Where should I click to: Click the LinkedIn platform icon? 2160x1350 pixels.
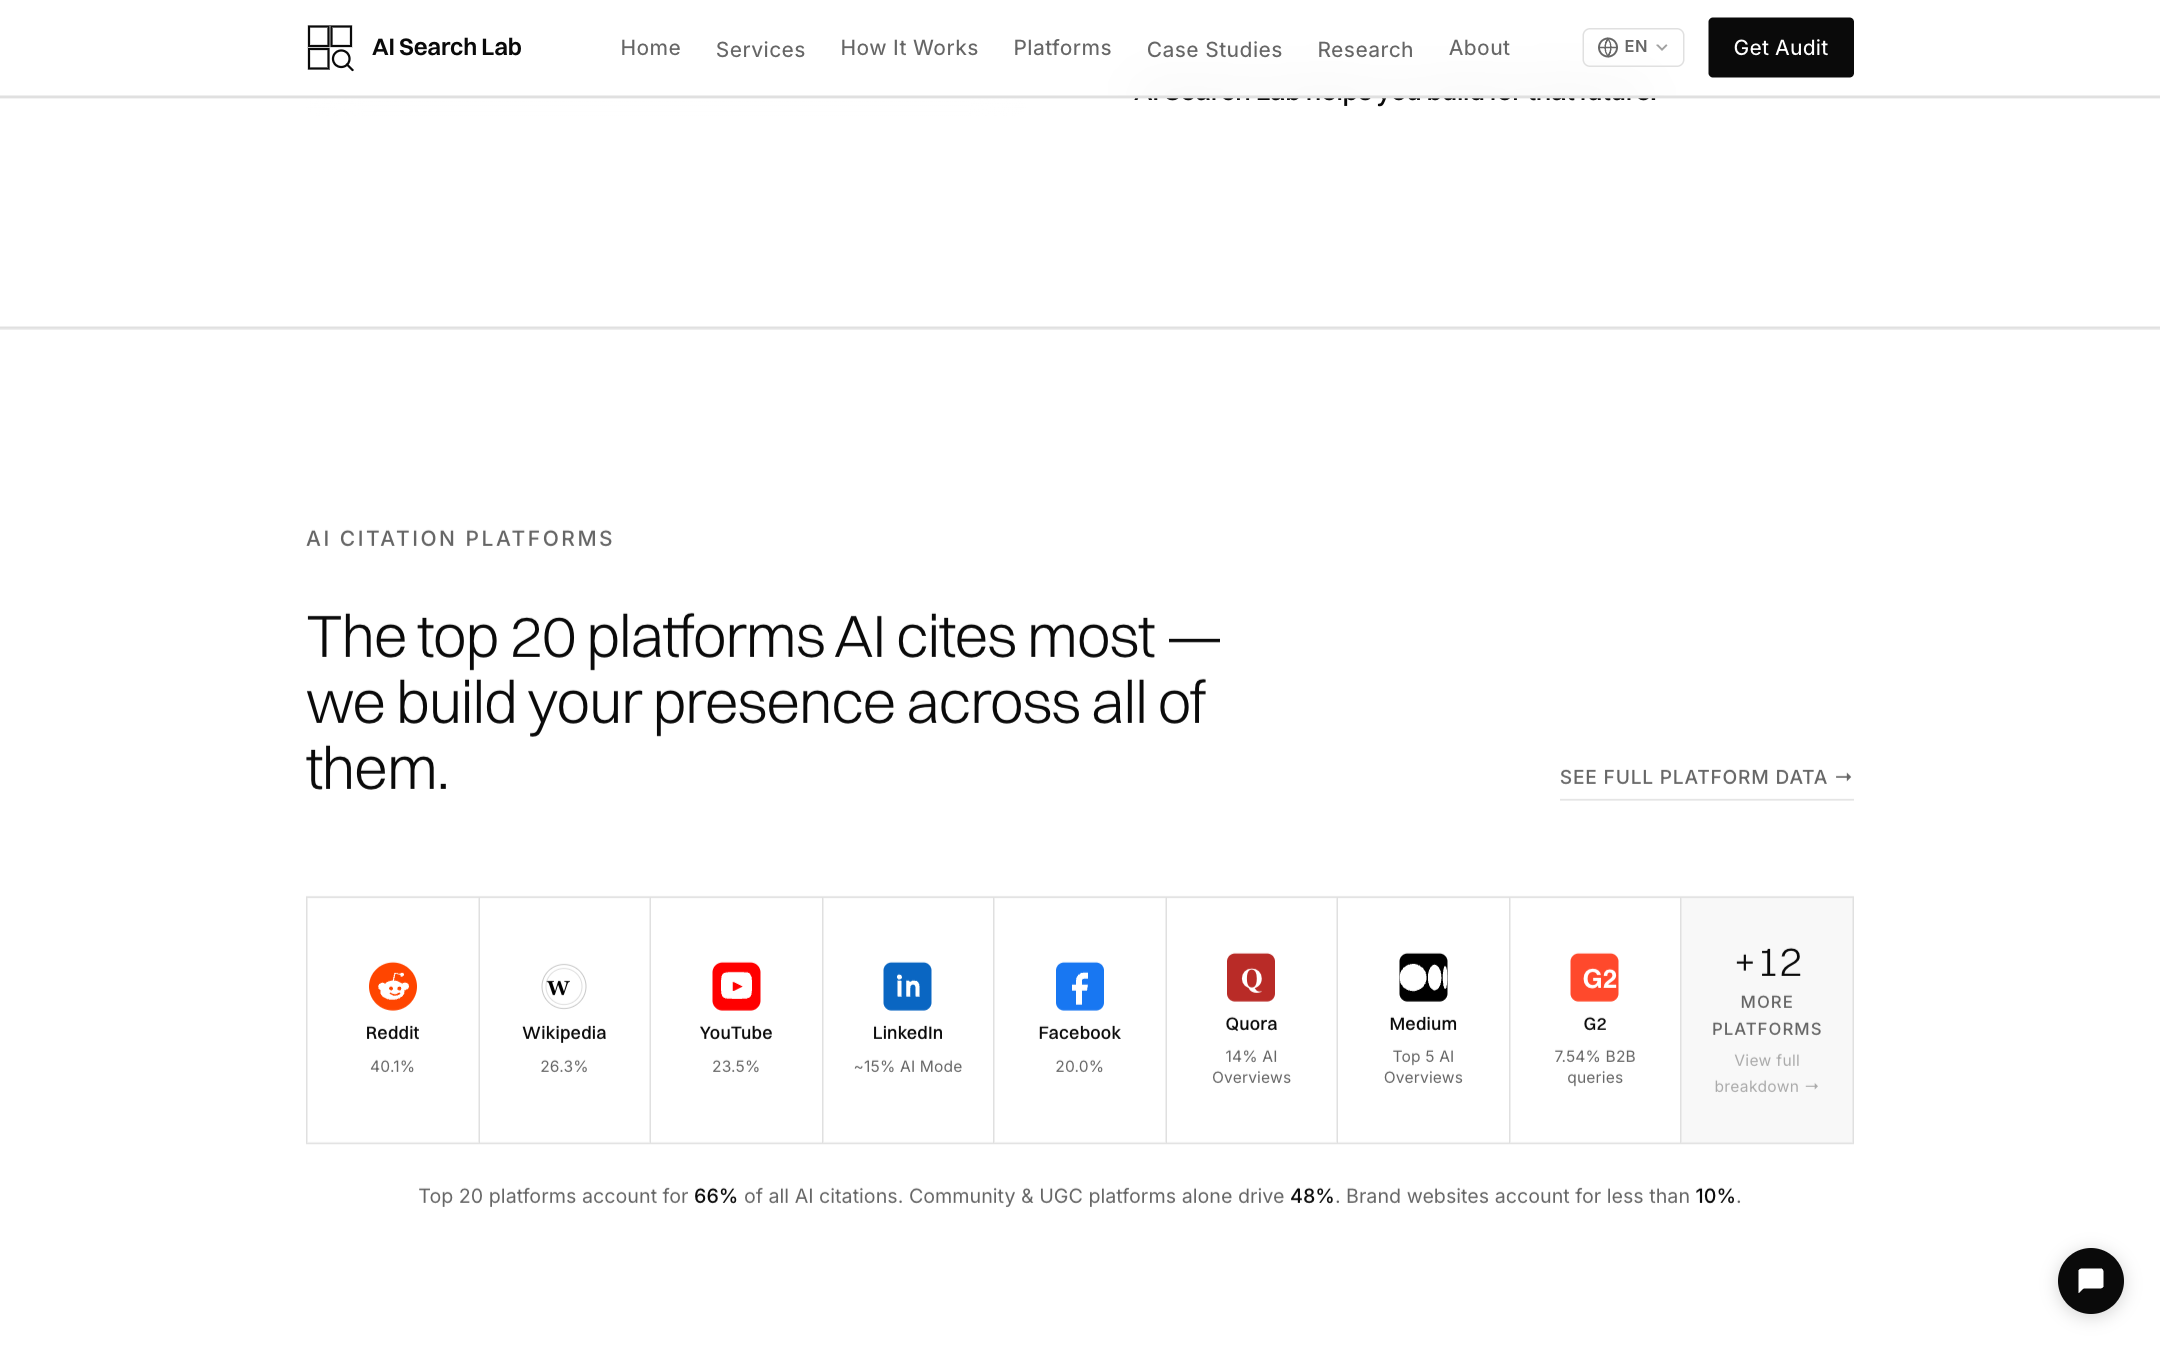pos(908,986)
